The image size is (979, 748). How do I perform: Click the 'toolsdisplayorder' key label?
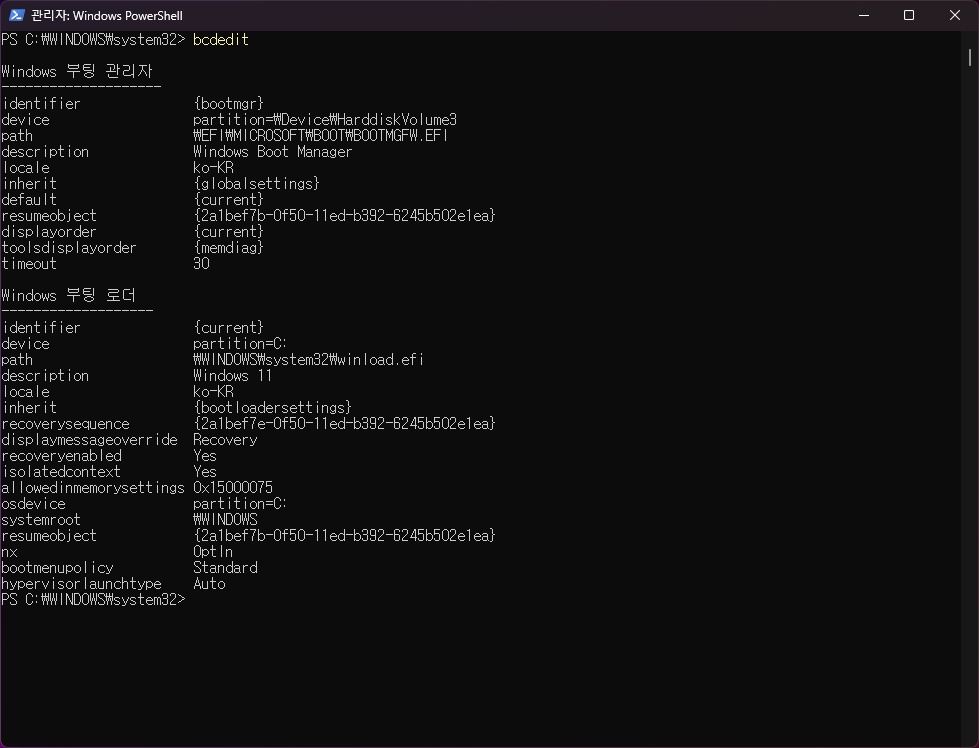click(x=69, y=248)
